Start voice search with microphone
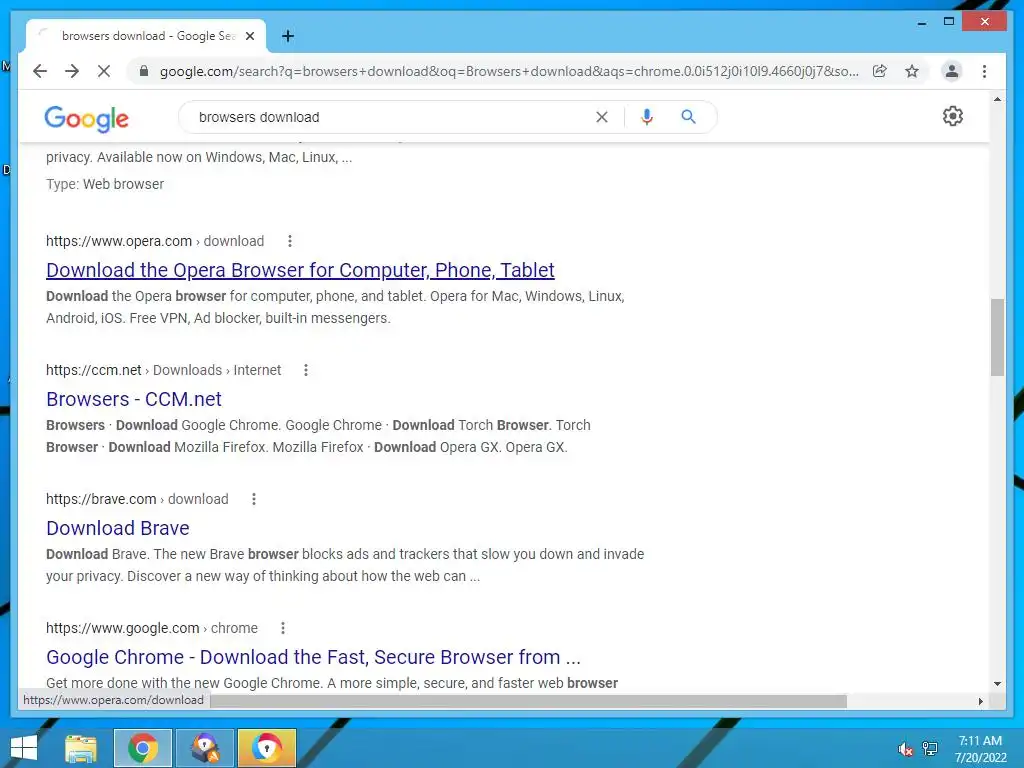Viewport: 1024px width, 768px height. [x=647, y=117]
